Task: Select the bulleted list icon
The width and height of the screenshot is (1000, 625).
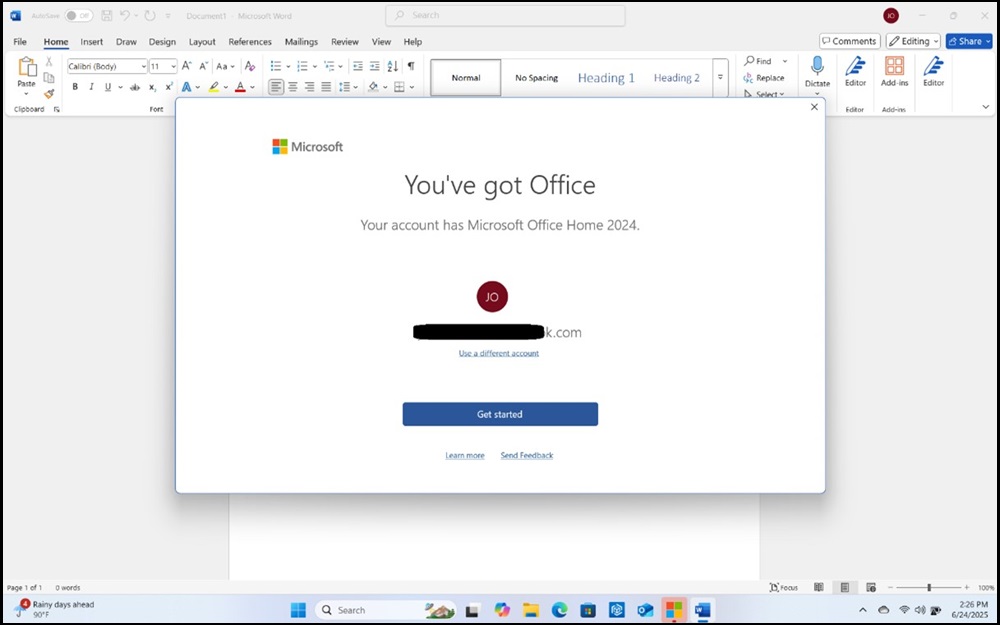Action: pyautogui.click(x=274, y=66)
